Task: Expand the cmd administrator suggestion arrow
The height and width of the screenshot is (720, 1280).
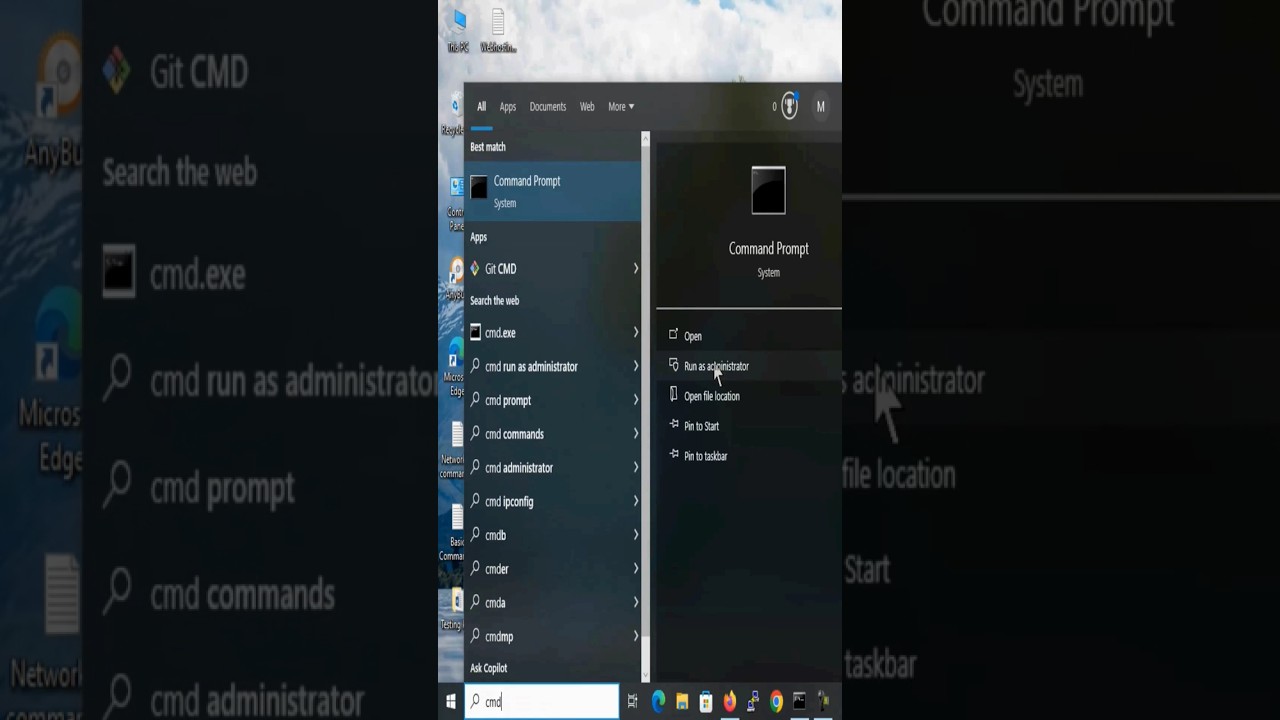Action: (635, 467)
